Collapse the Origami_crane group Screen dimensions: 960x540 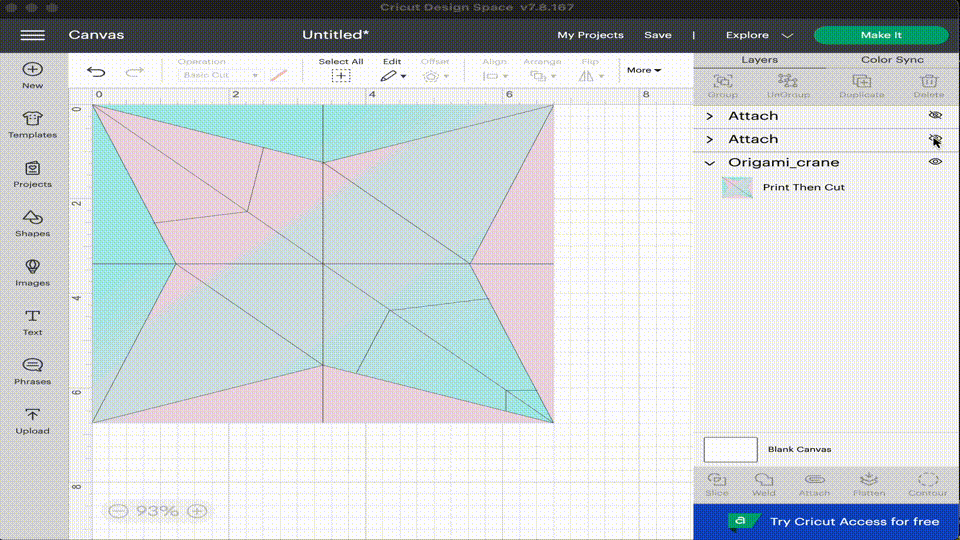pyautogui.click(x=710, y=163)
